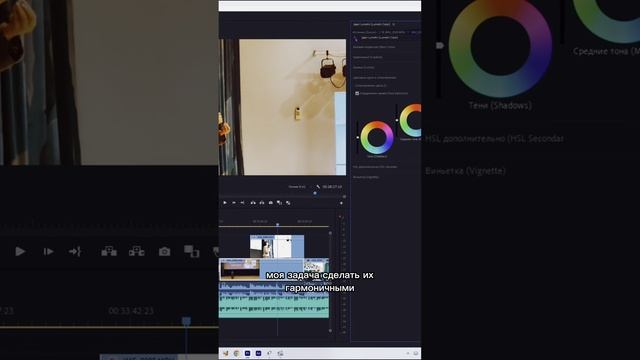Play the sequence in the Program monitor
This screenshot has width=640, height=360.
click(x=225, y=202)
